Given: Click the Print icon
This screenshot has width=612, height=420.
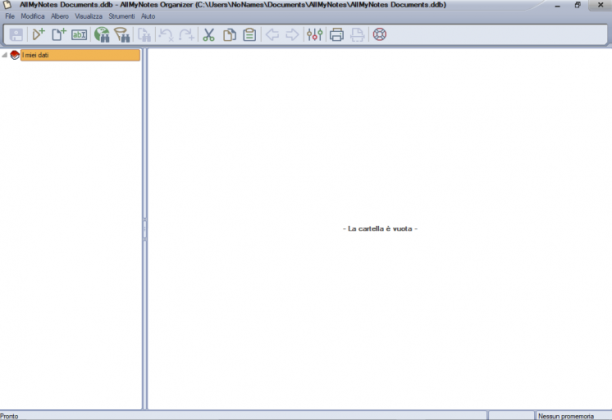Looking at the screenshot, I should click(x=337, y=35).
